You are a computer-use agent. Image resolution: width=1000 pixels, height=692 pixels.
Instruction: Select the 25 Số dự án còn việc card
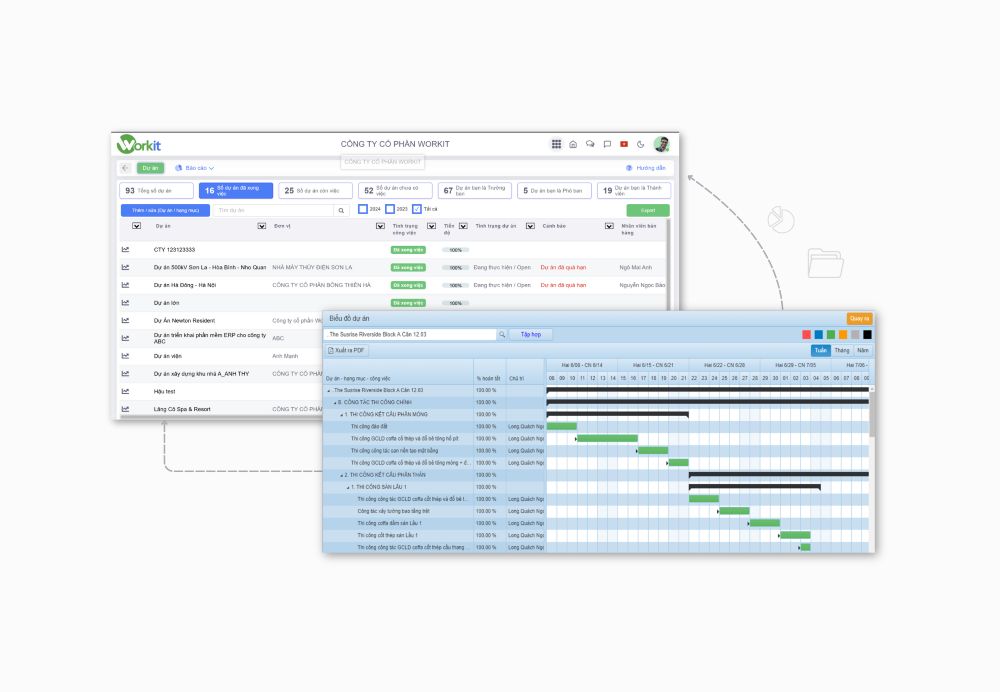(x=315, y=191)
